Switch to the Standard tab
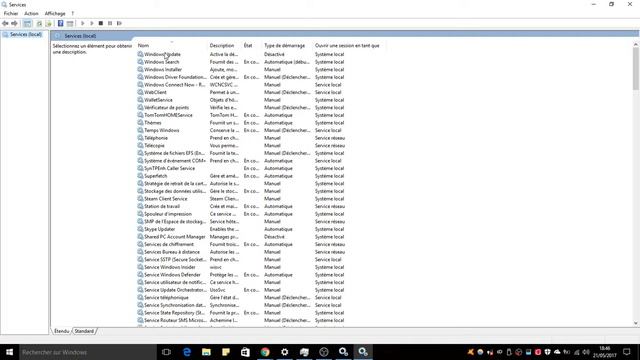 [84, 331]
